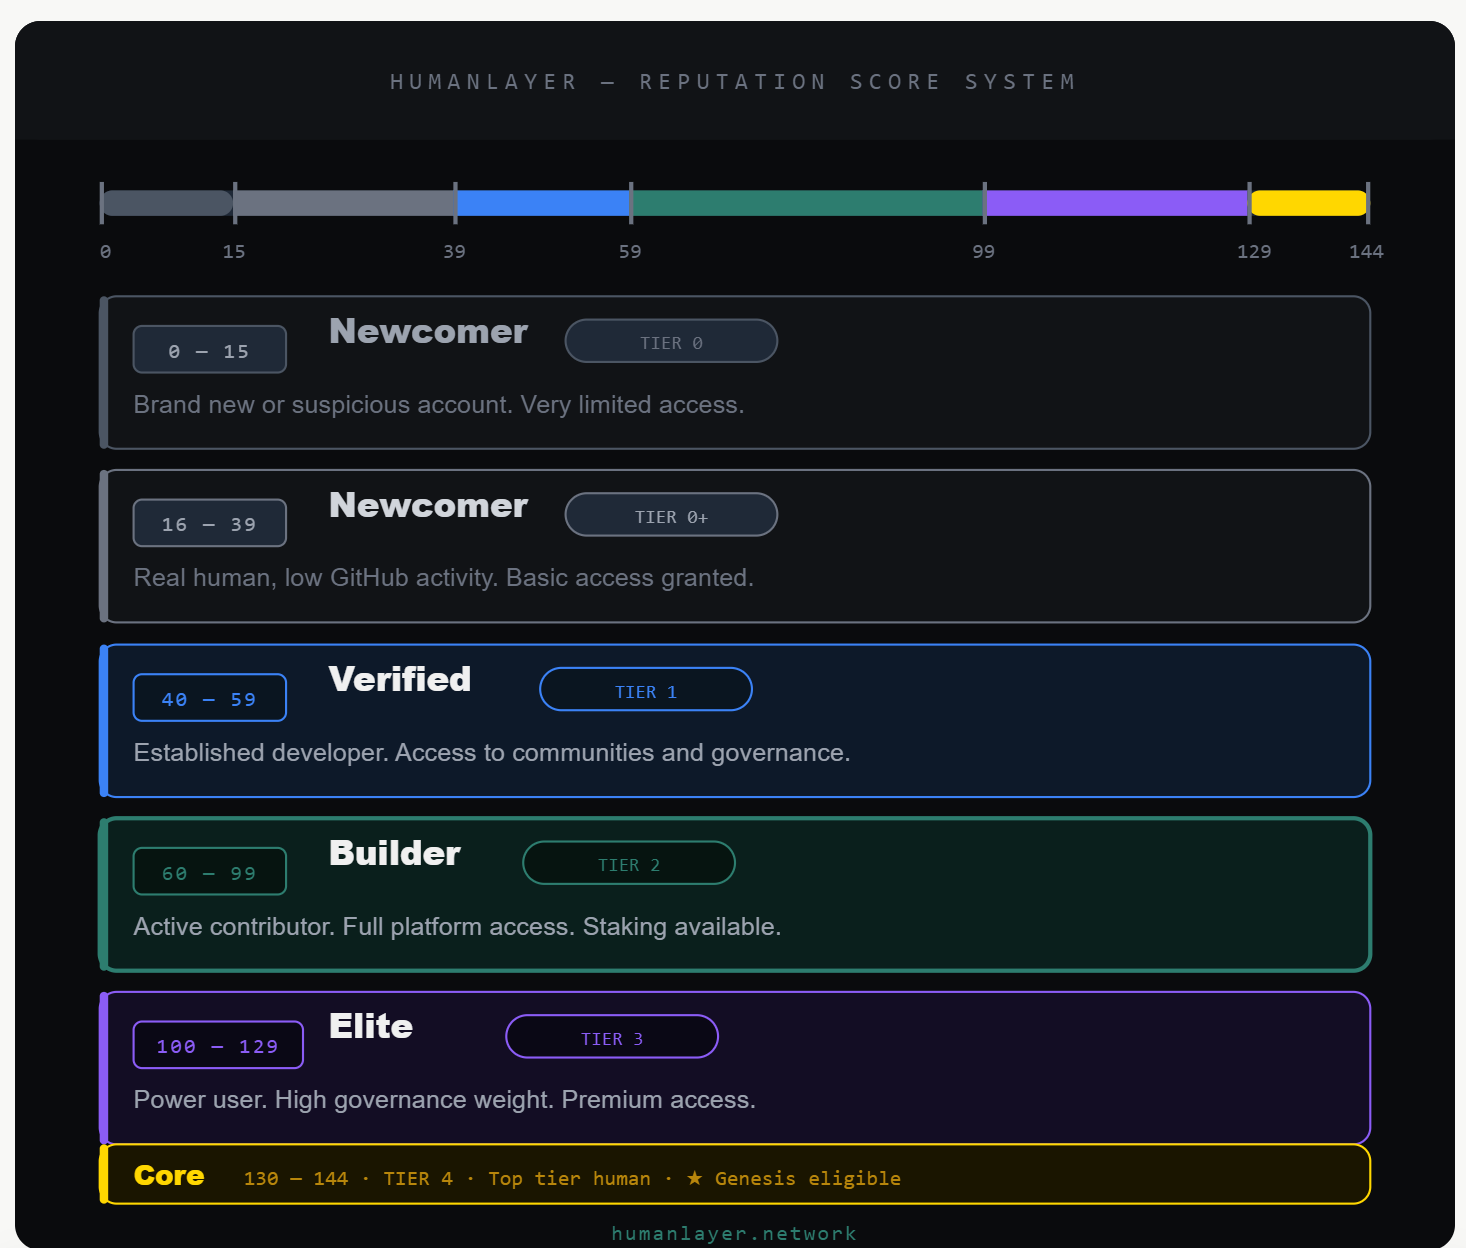Click the scale label 15

click(x=234, y=252)
